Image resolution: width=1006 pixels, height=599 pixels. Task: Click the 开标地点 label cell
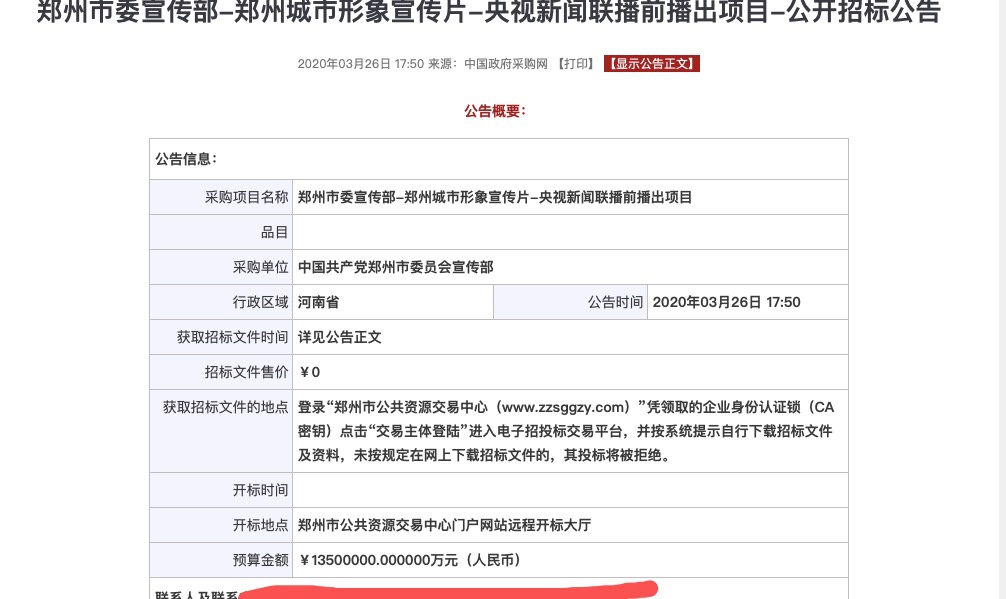point(221,525)
